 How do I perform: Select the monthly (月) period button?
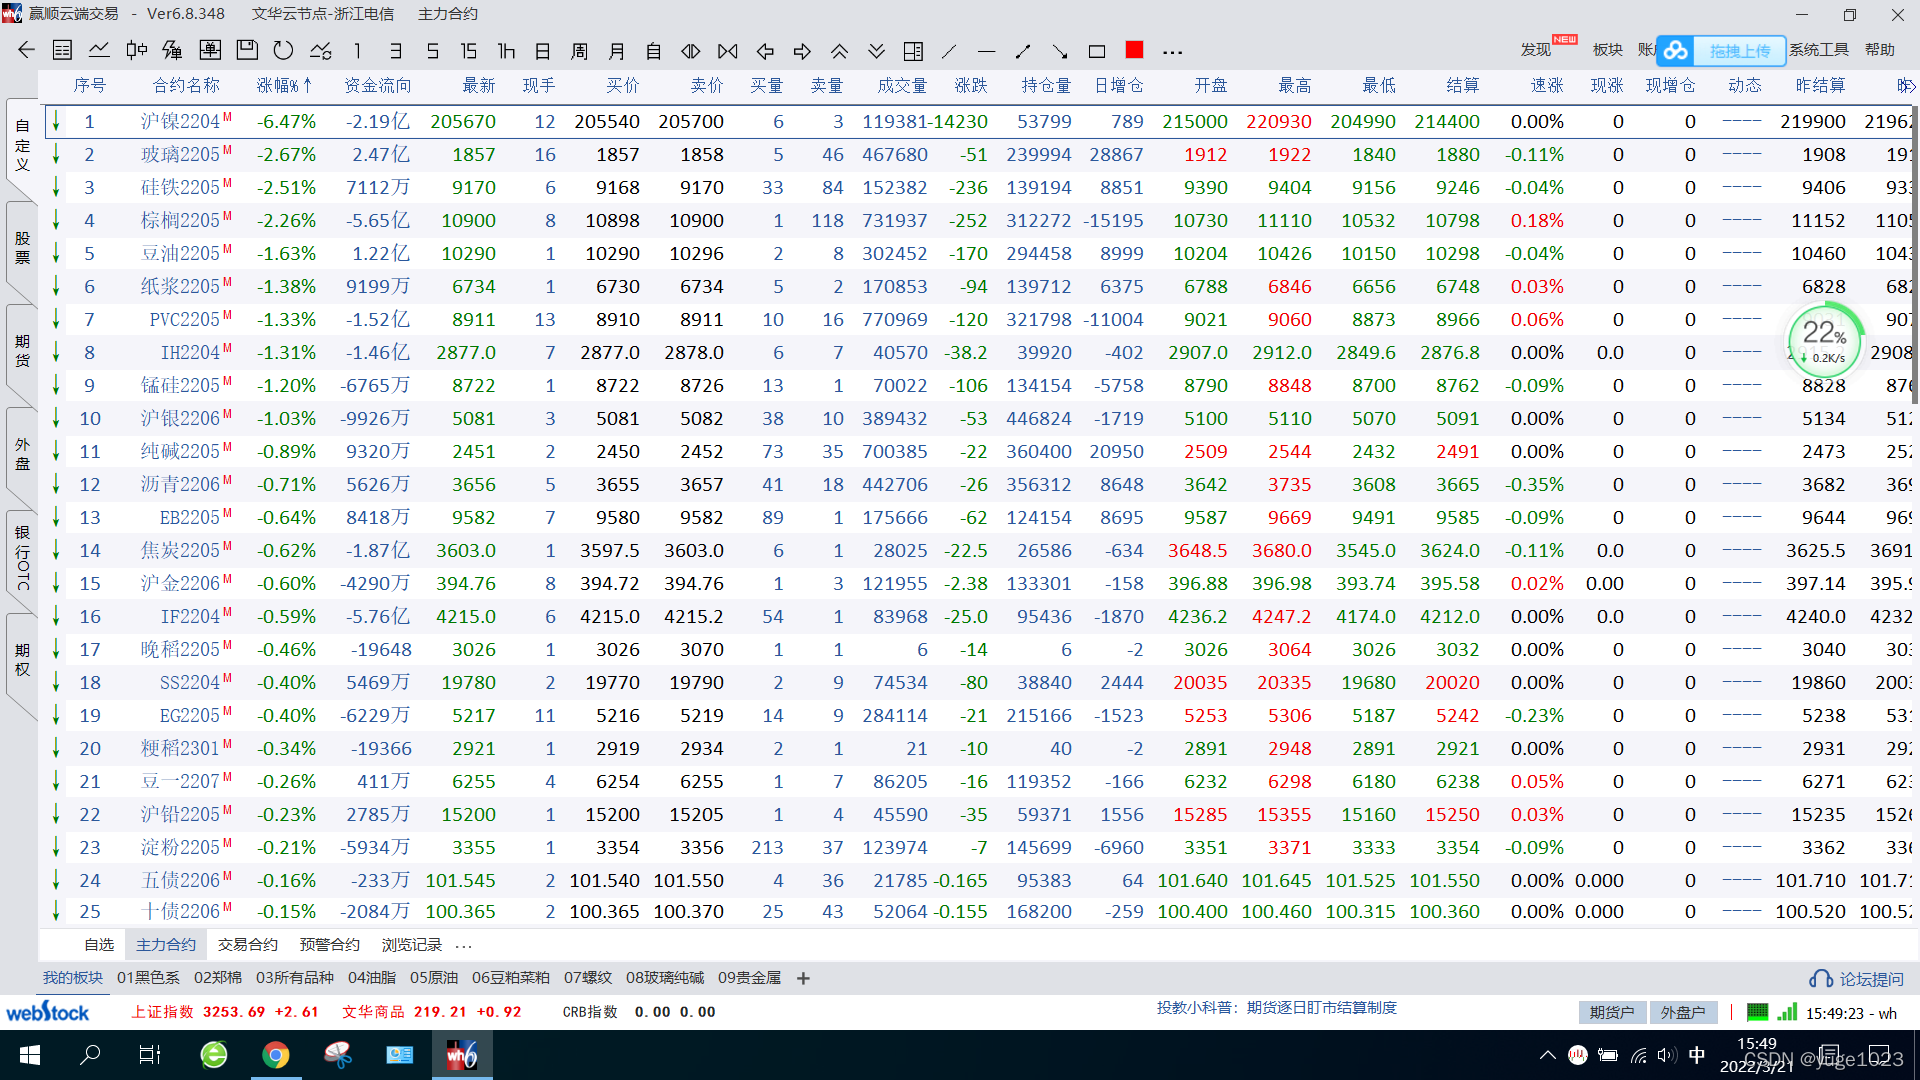click(617, 50)
